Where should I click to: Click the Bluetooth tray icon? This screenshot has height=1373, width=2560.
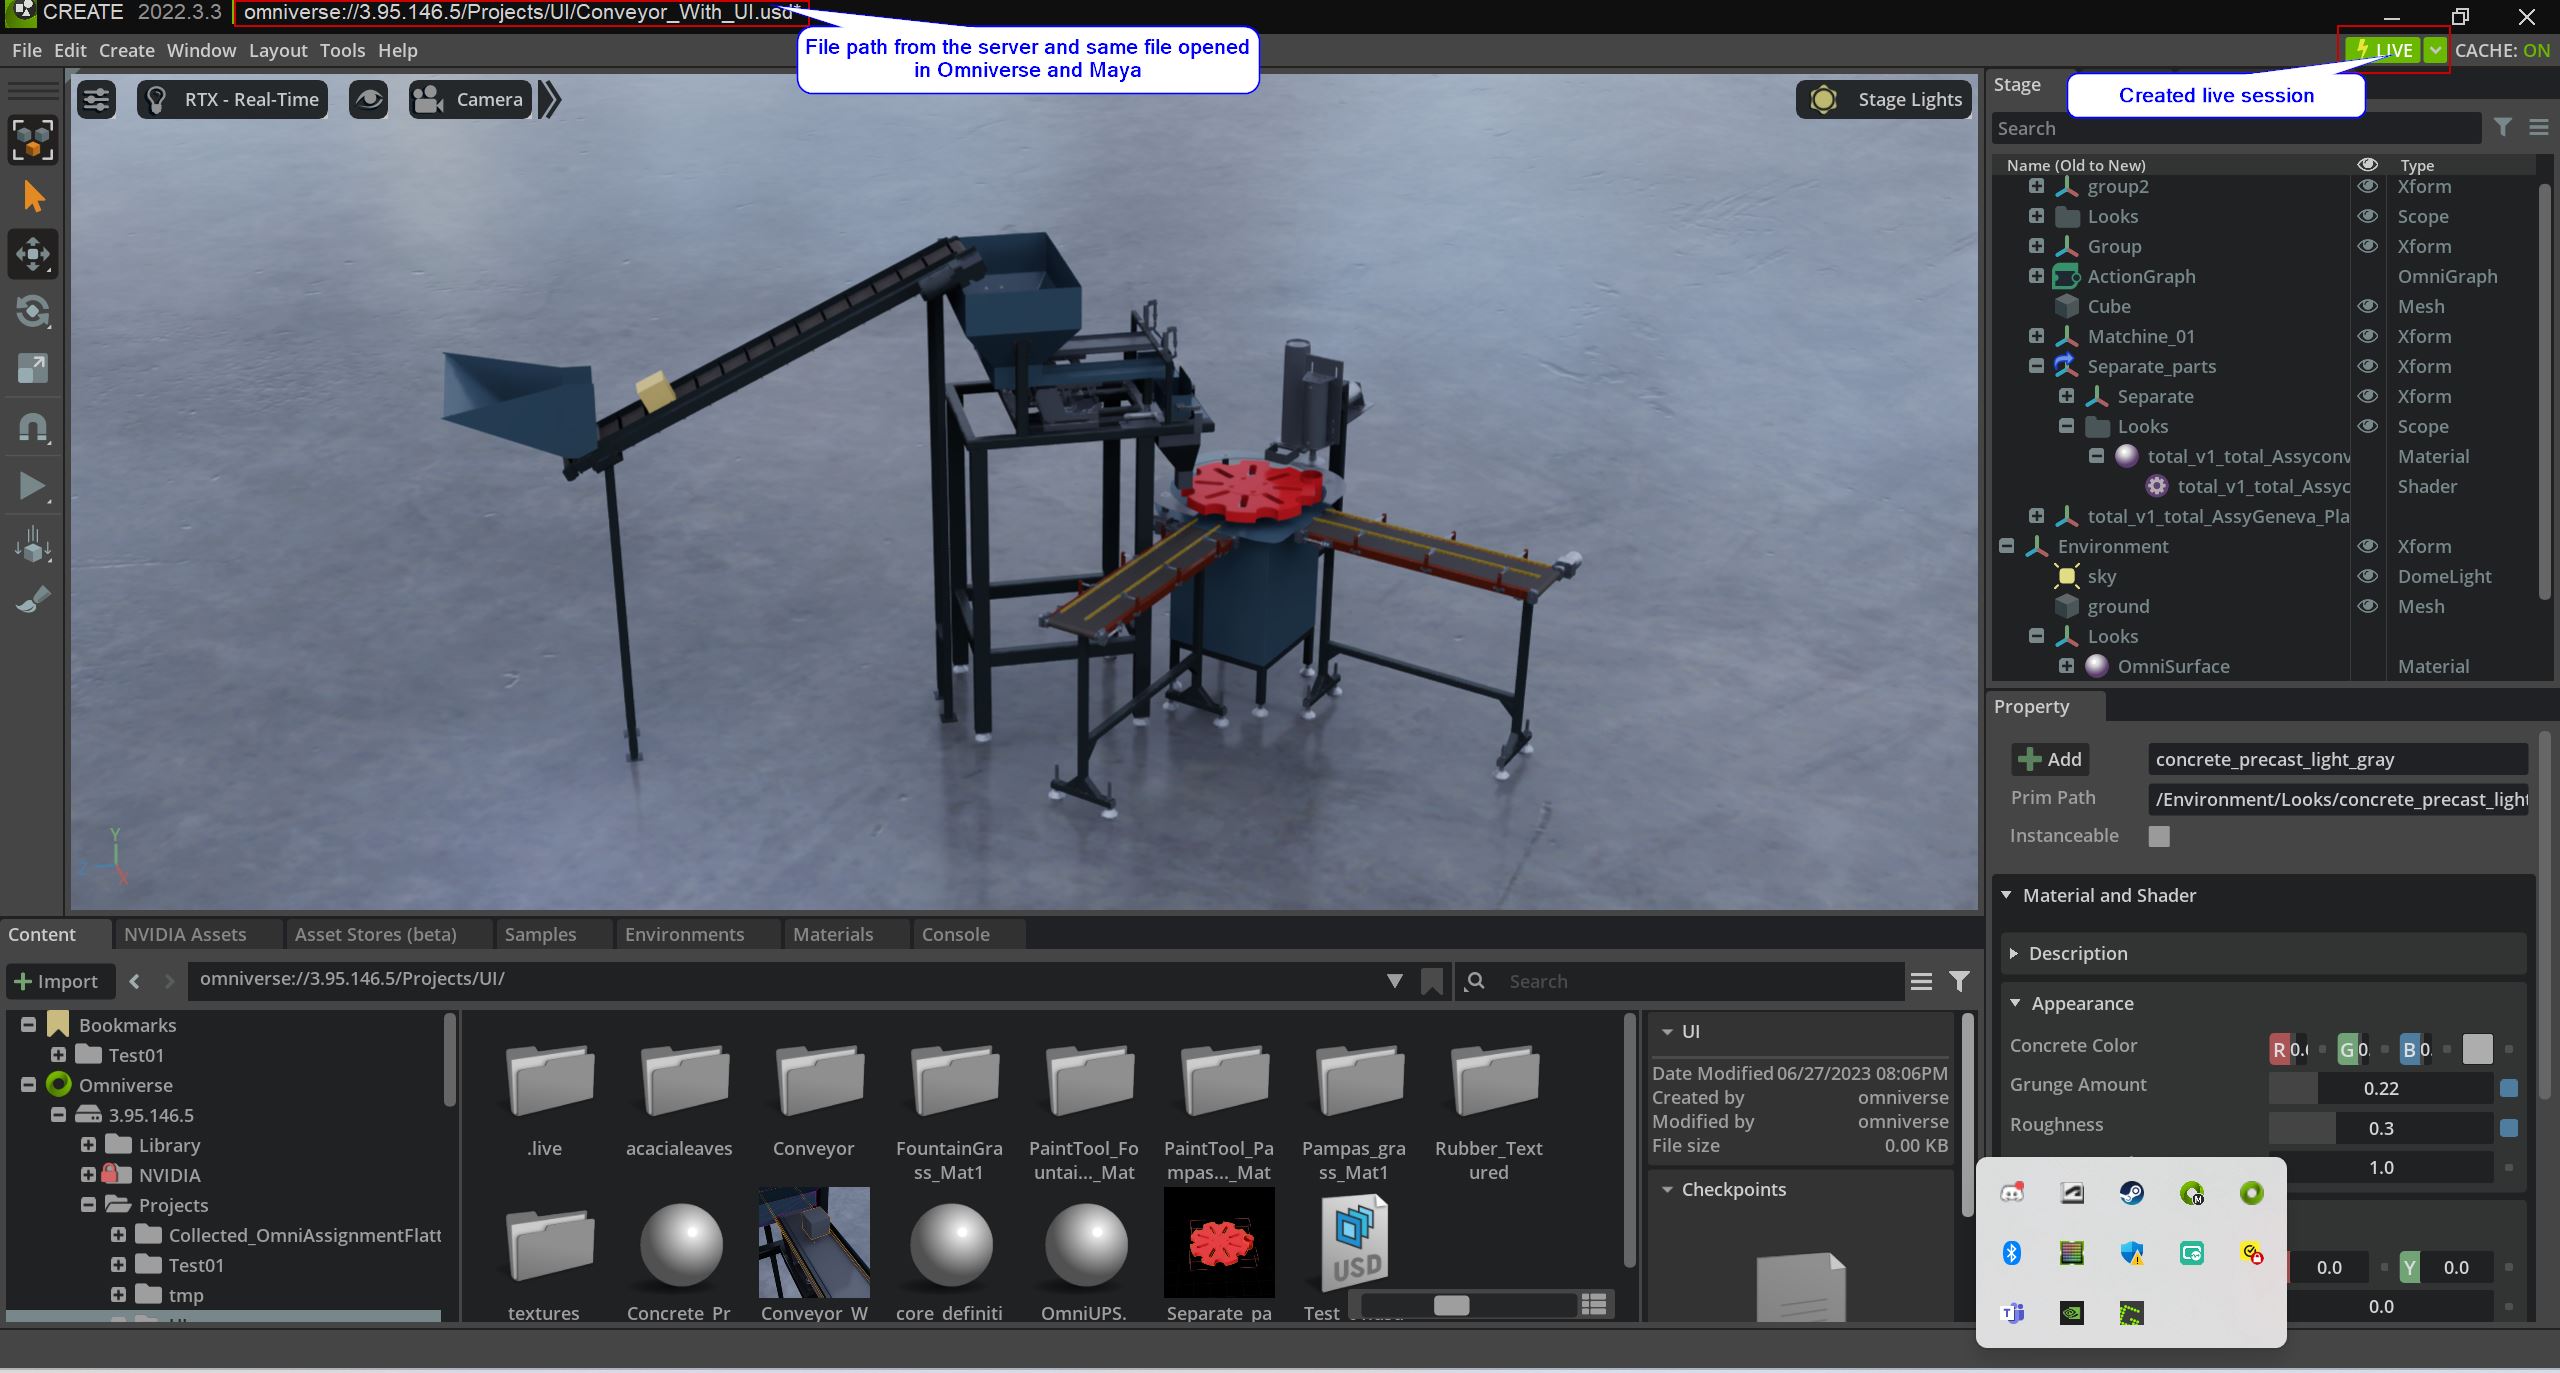tap(2011, 1252)
